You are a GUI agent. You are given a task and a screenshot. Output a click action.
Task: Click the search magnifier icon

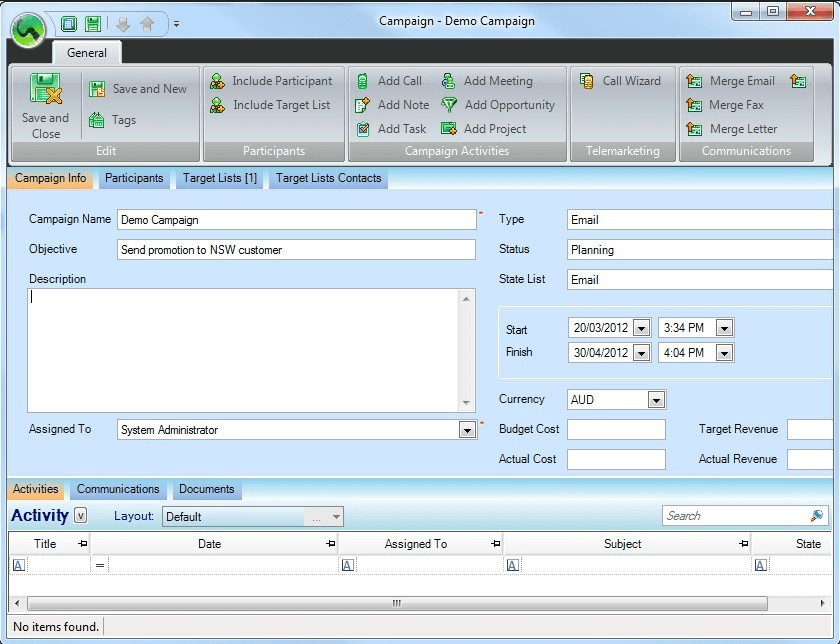[x=816, y=516]
